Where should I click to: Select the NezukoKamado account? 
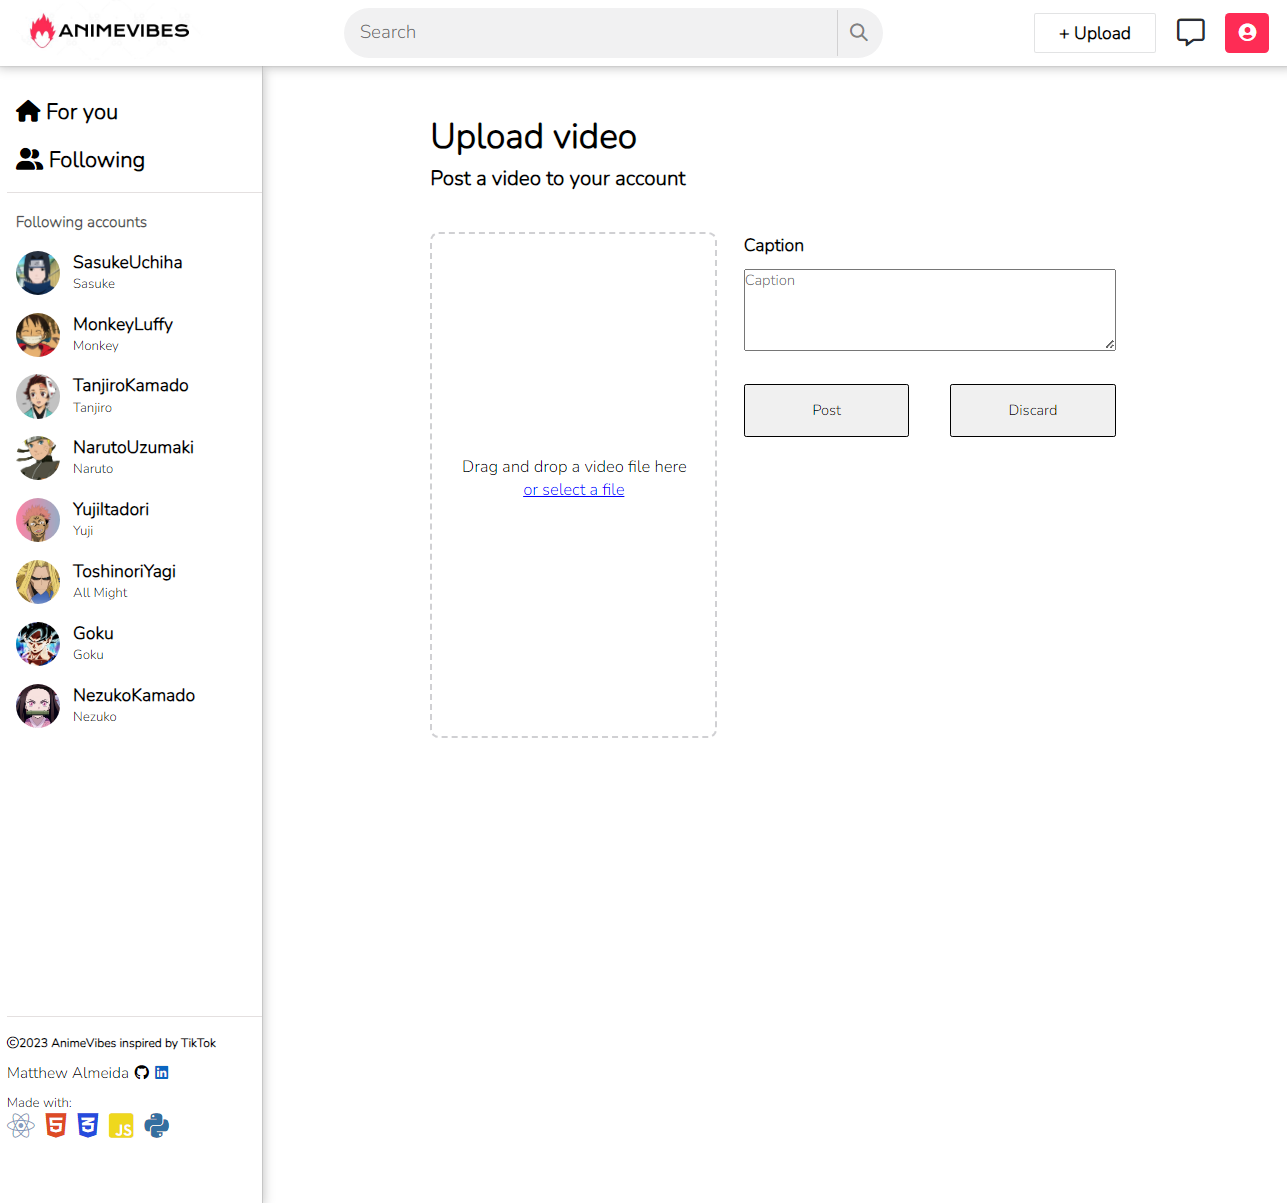click(133, 695)
